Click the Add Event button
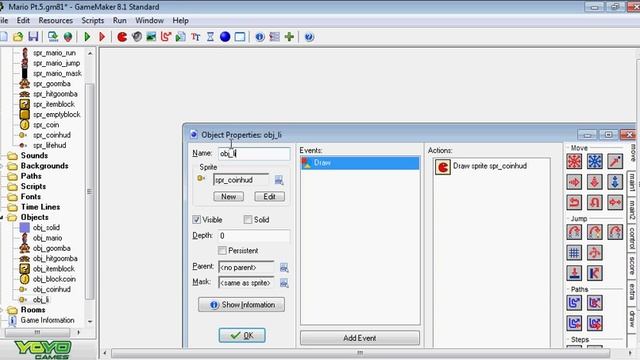Screen dimensions: 640x360 pyautogui.click(x=360, y=338)
